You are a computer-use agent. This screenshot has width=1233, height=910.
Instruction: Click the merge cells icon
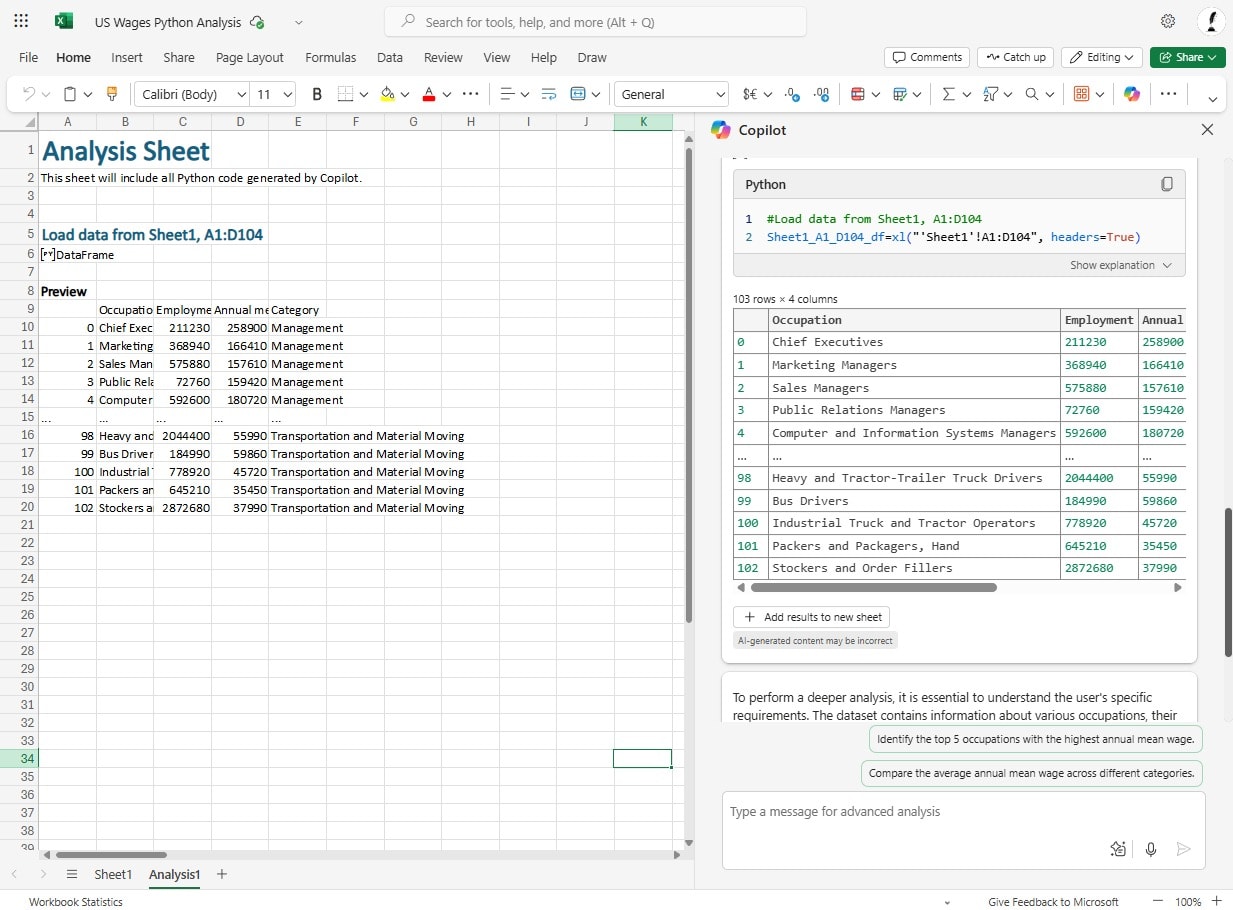coord(578,94)
